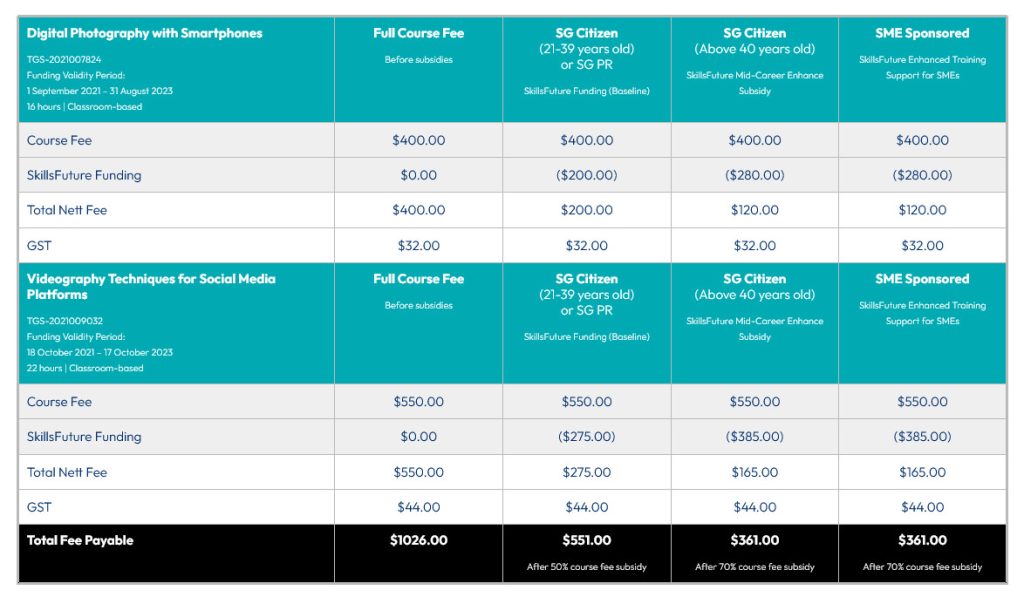The width and height of the screenshot is (1024, 597).
Task: Select the Videography Techniques for Social Media Platforms heading
Action: (x=151, y=287)
